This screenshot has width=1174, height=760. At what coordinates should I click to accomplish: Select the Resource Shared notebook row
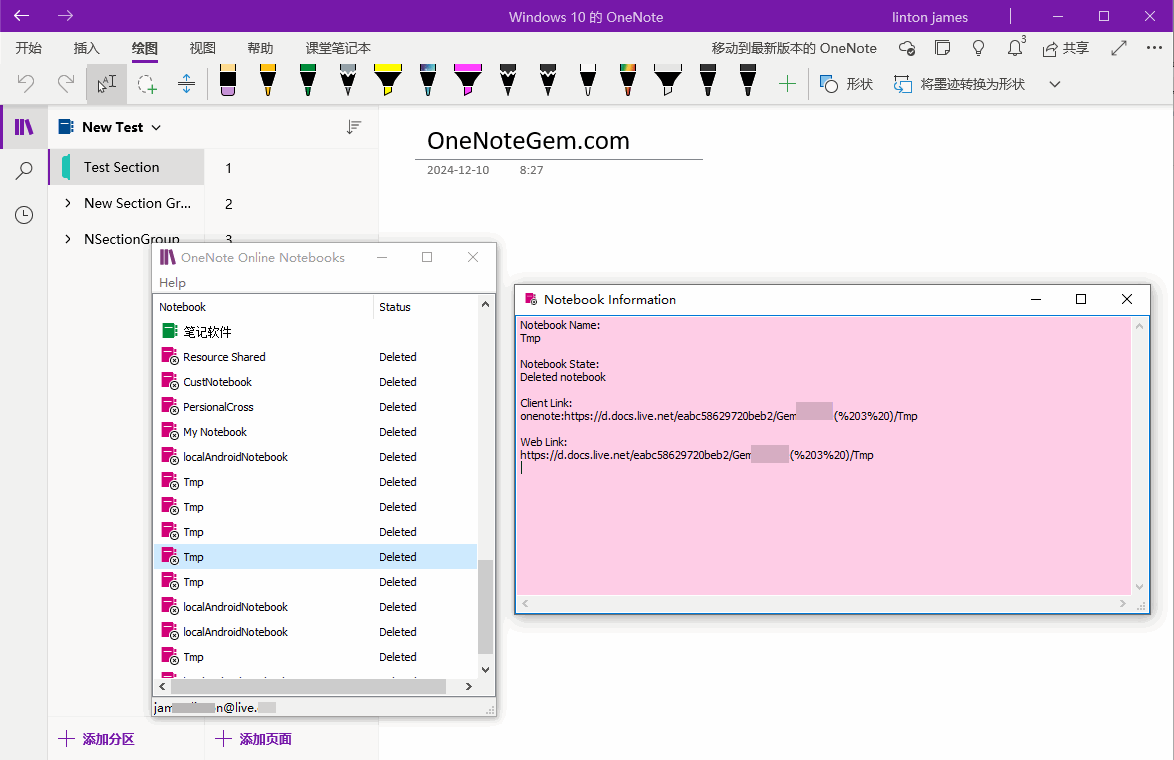click(x=315, y=357)
